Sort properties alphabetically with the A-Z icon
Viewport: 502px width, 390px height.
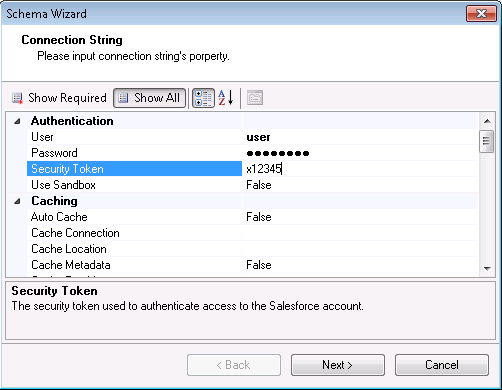226,98
